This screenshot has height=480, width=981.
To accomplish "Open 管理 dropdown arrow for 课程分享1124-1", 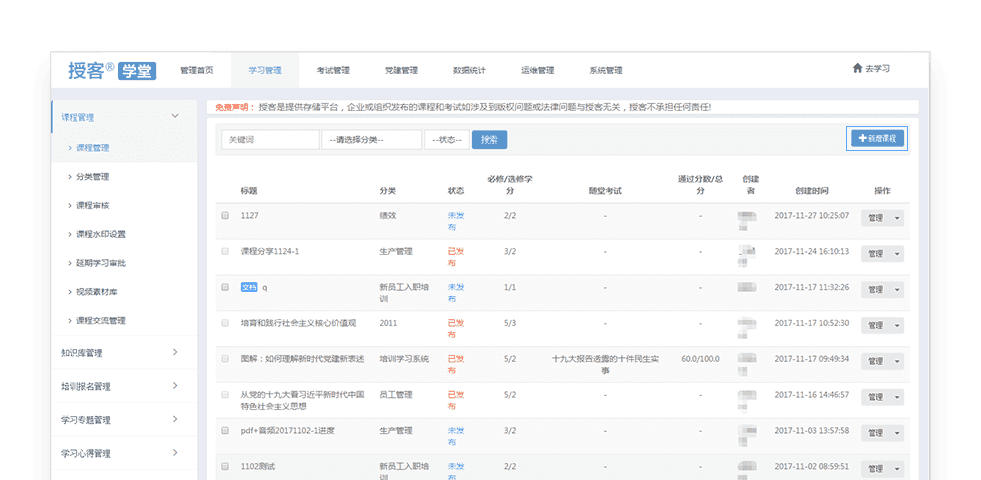I will 897,253.
